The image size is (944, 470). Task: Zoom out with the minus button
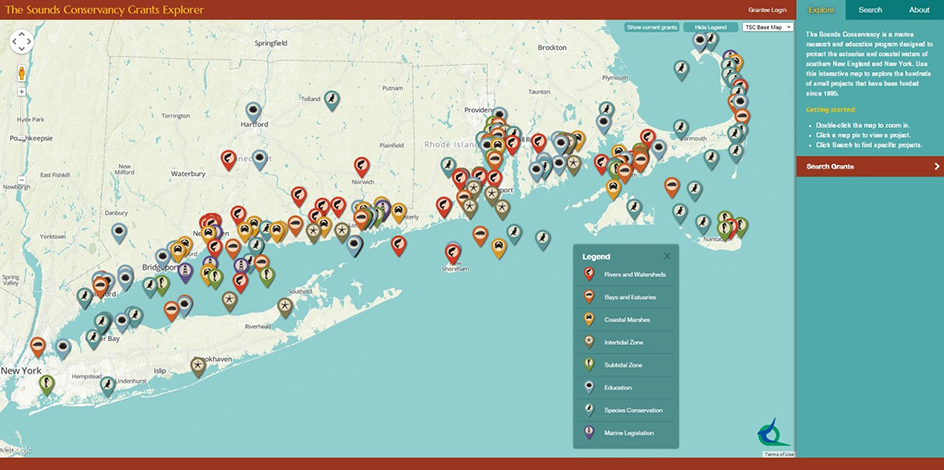pyautogui.click(x=22, y=180)
